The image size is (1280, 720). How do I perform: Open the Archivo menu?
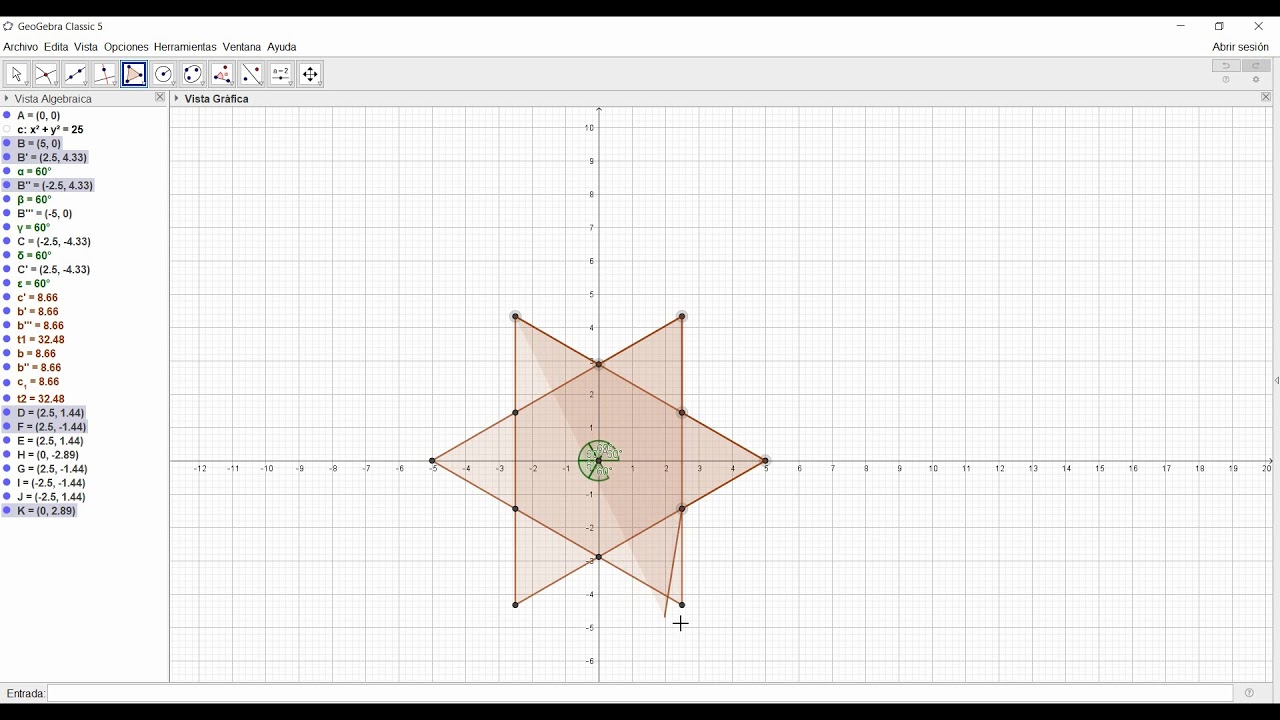pyautogui.click(x=21, y=47)
